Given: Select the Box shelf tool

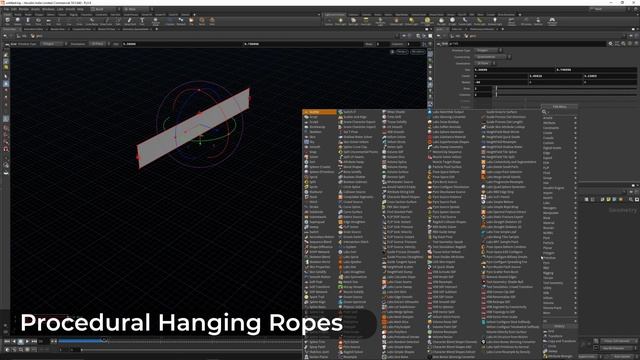Looking at the screenshot, I should click(7, 21).
